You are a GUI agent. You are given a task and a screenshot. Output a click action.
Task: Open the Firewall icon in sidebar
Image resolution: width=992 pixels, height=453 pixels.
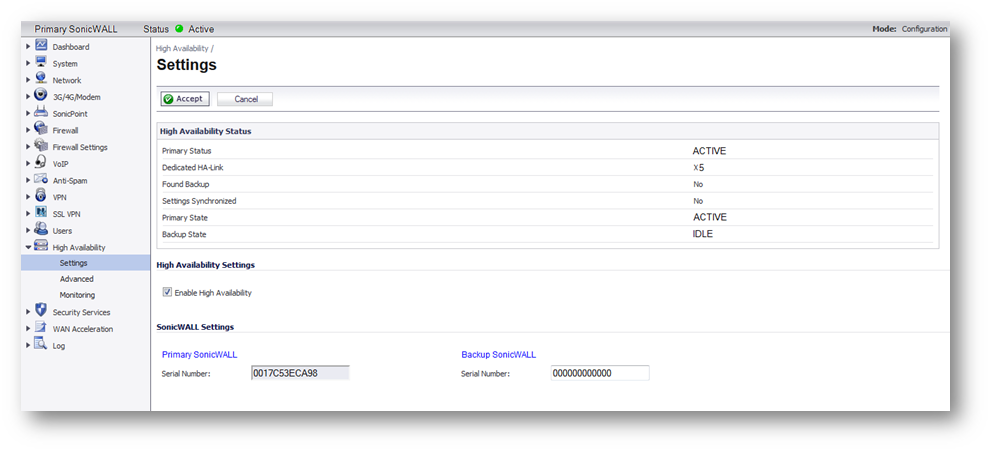tap(41, 129)
